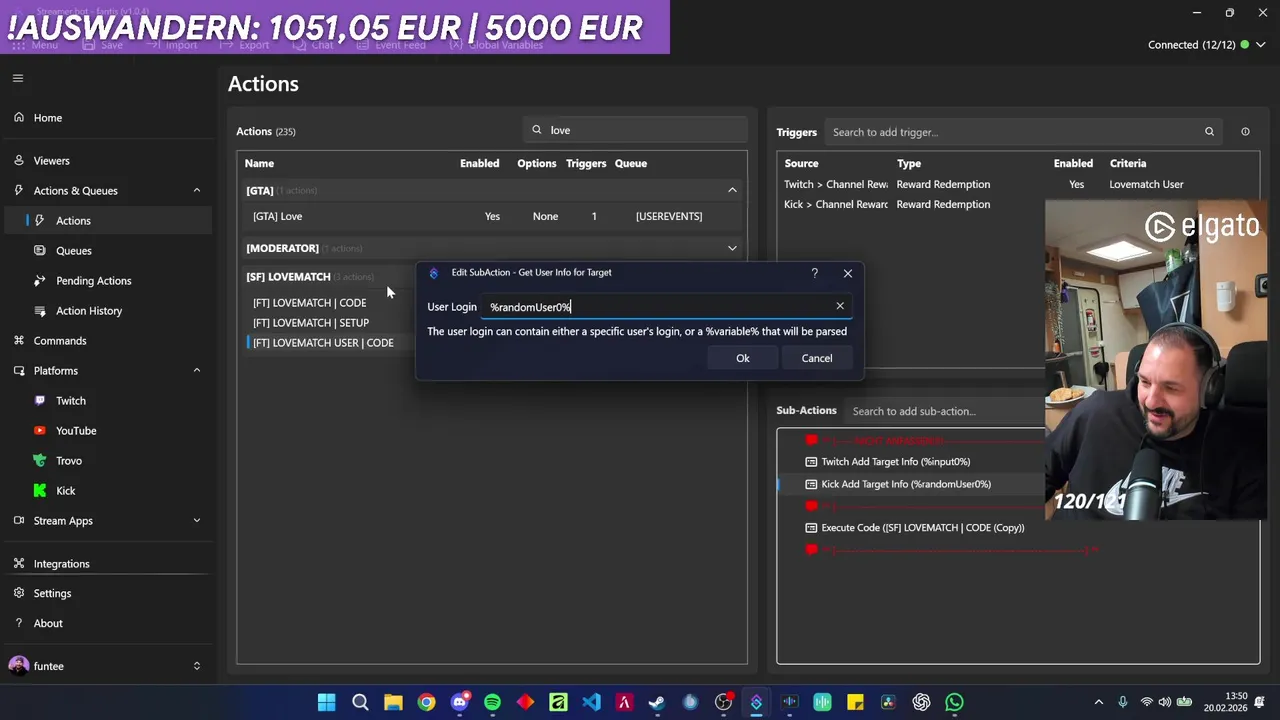Confirm the dialog with Ok
The image size is (1280, 720).
click(743, 358)
